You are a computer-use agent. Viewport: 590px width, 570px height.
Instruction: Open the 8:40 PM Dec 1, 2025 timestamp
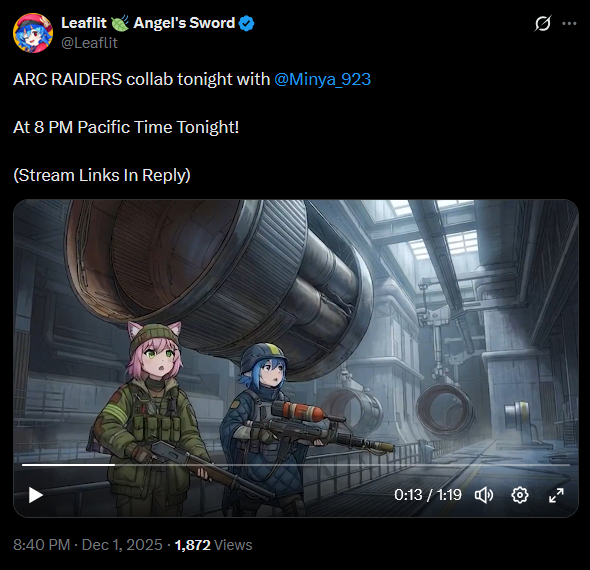click(x=88, y=545)
